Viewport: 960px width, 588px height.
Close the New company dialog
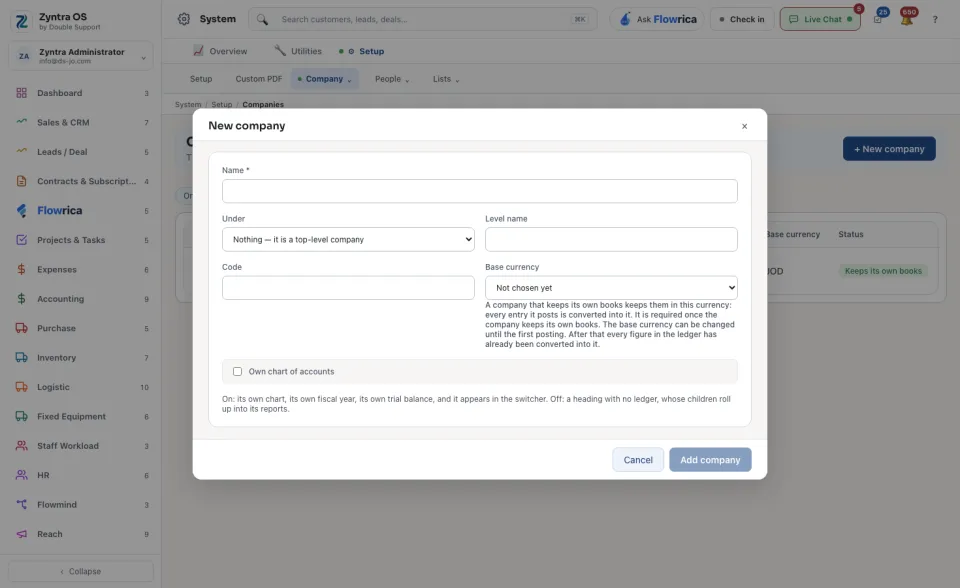pyautogui.click(x=744, y=126)
